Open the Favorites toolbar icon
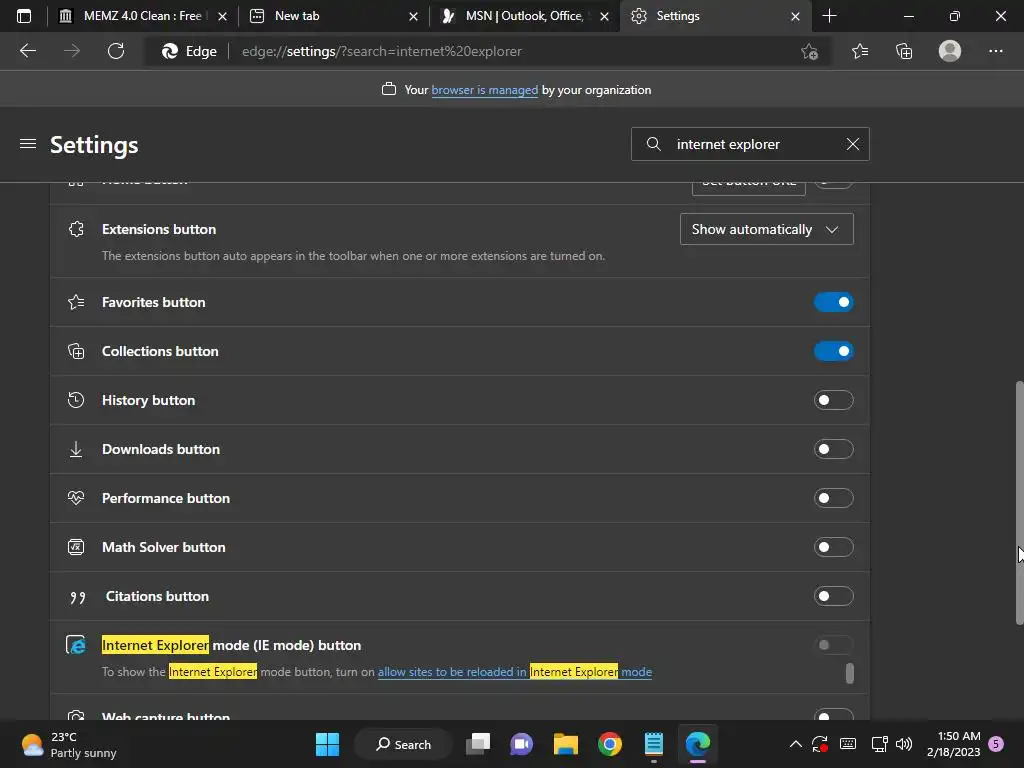This screenshot has height=768, width=1024. (x=860, y=51)
